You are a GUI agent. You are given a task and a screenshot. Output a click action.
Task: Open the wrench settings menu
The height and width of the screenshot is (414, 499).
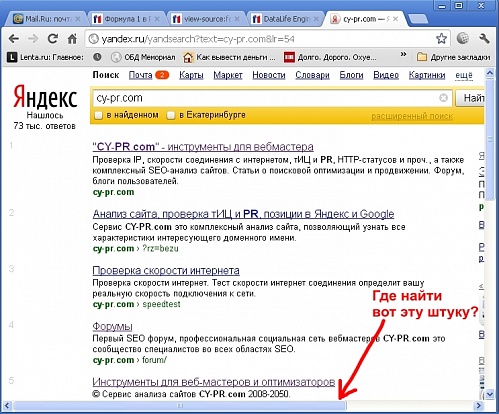point(484,39)
